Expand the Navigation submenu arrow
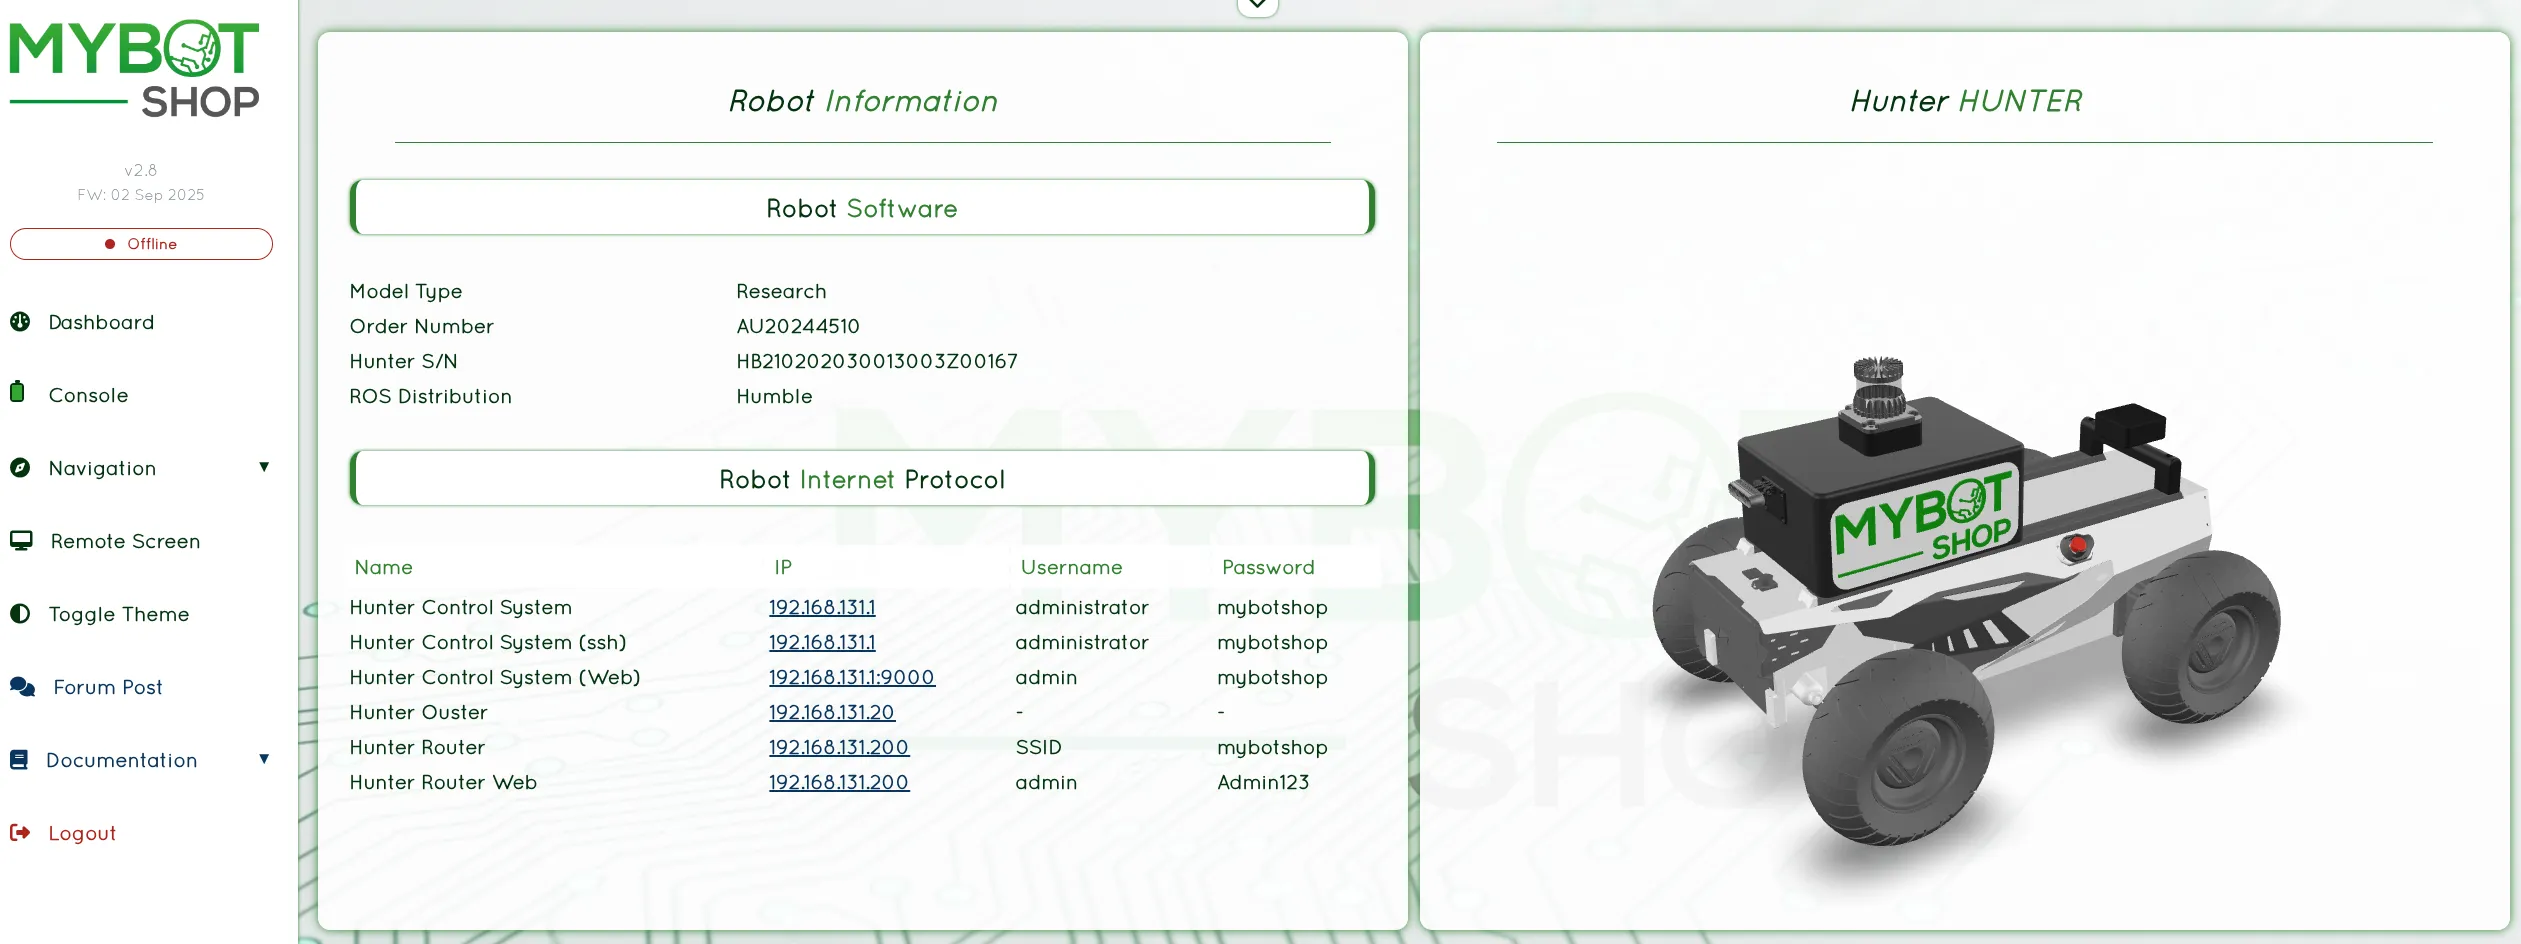 click(264, 467)
